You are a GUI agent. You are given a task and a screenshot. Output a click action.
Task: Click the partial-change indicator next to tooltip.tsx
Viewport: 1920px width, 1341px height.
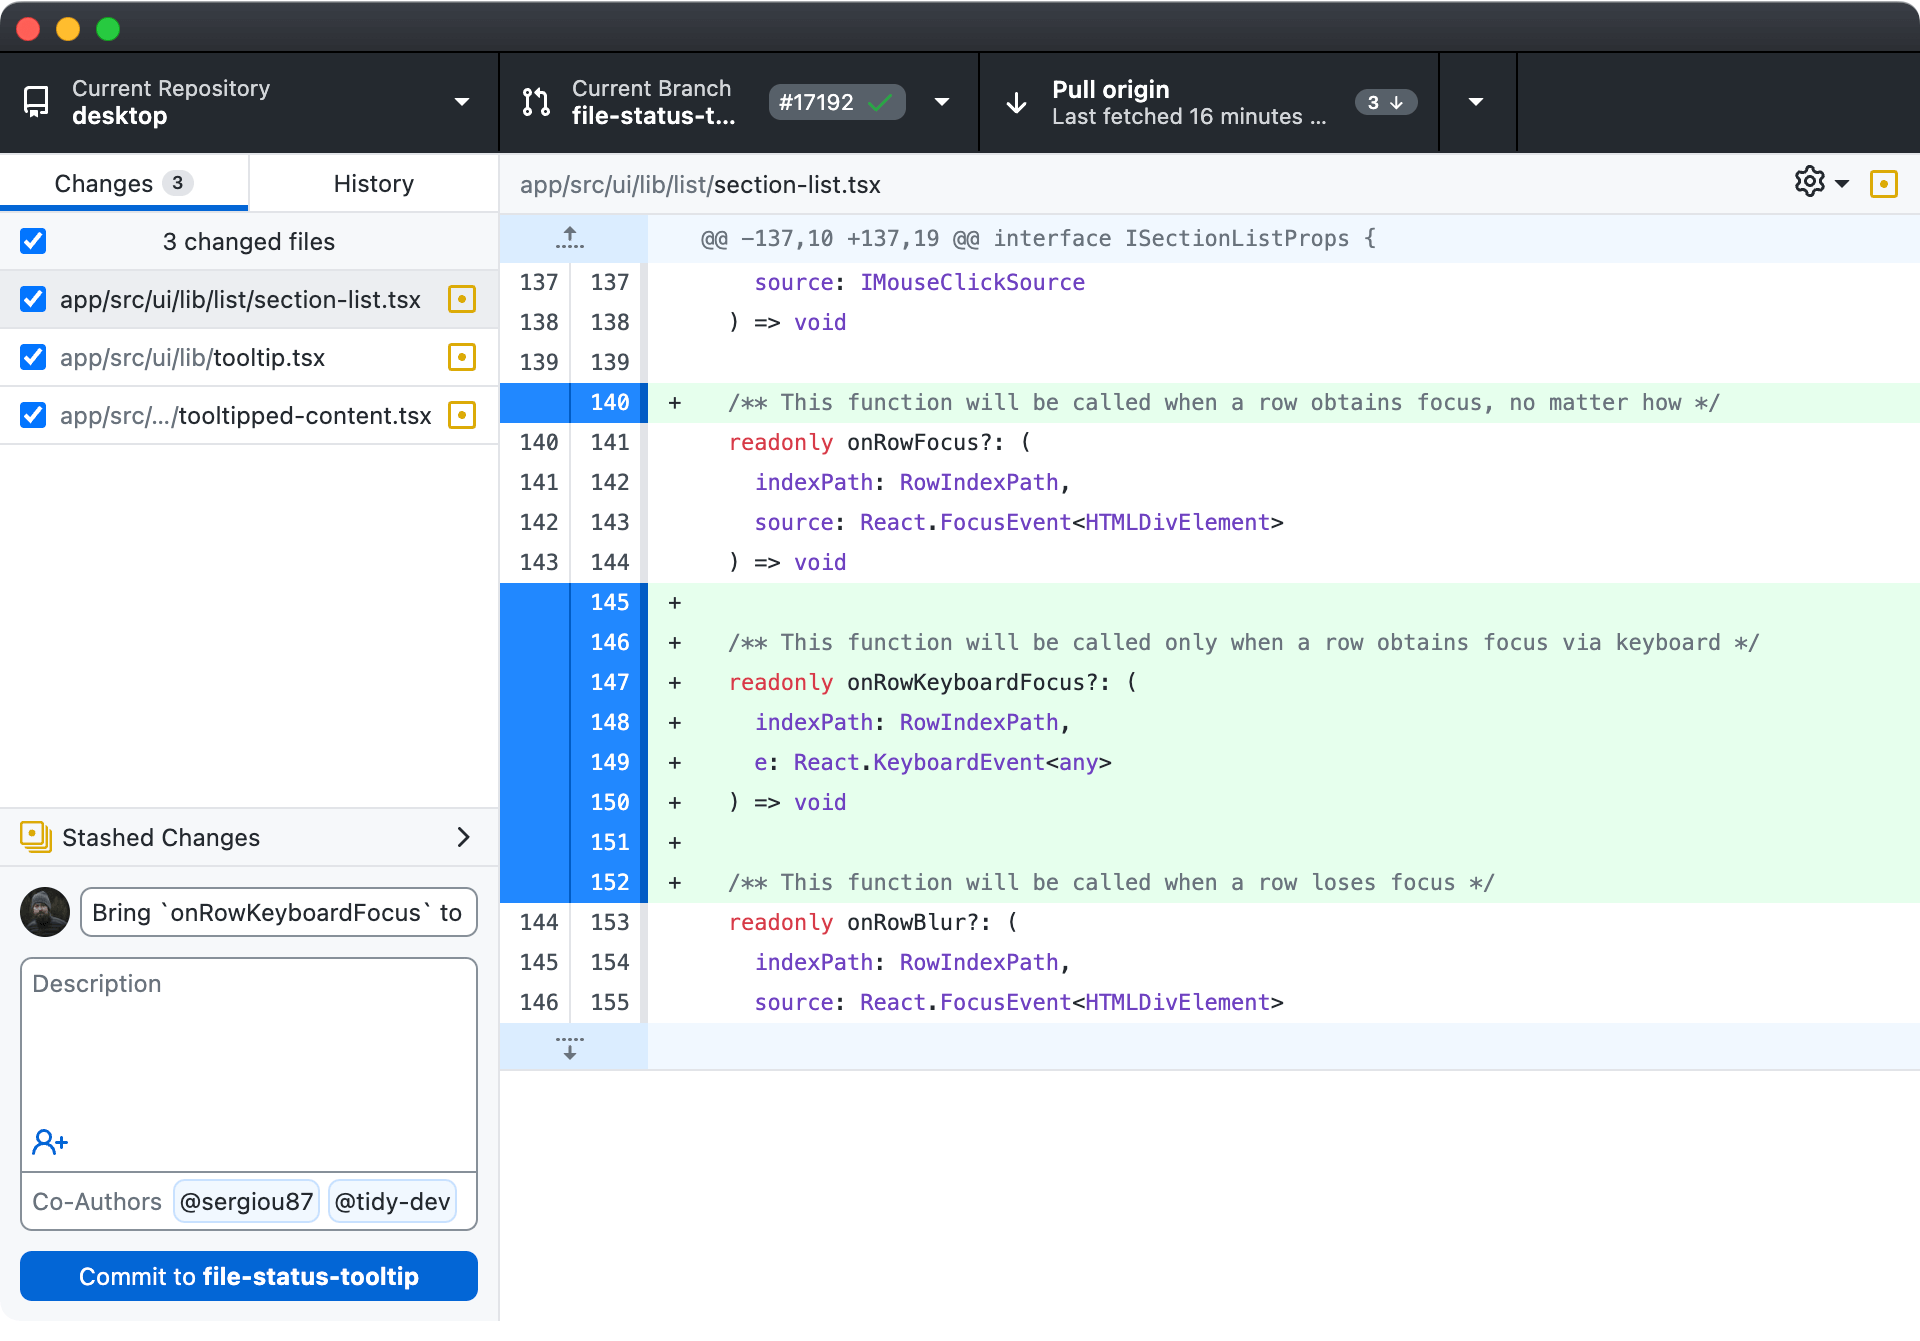[x=461, y=357]
